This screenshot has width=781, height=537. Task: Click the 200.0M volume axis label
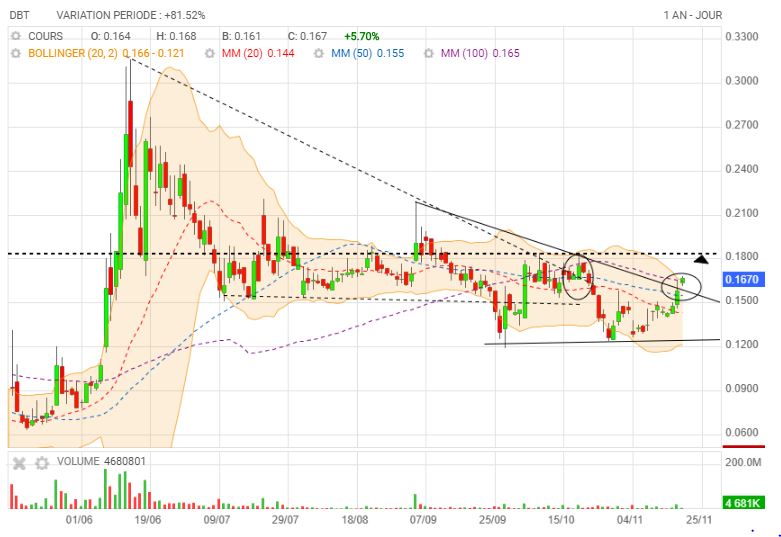click(743, 462)
